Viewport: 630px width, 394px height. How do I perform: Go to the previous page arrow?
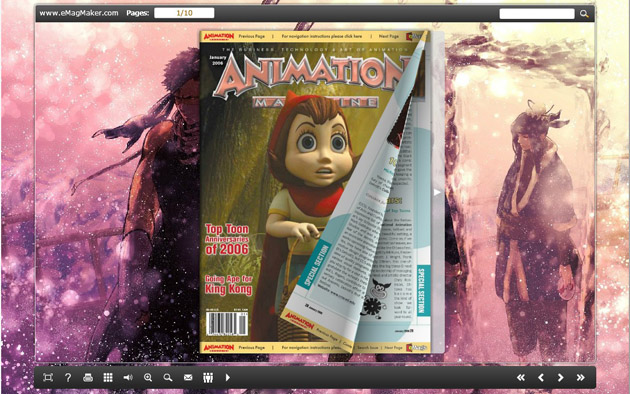[541, 378]
